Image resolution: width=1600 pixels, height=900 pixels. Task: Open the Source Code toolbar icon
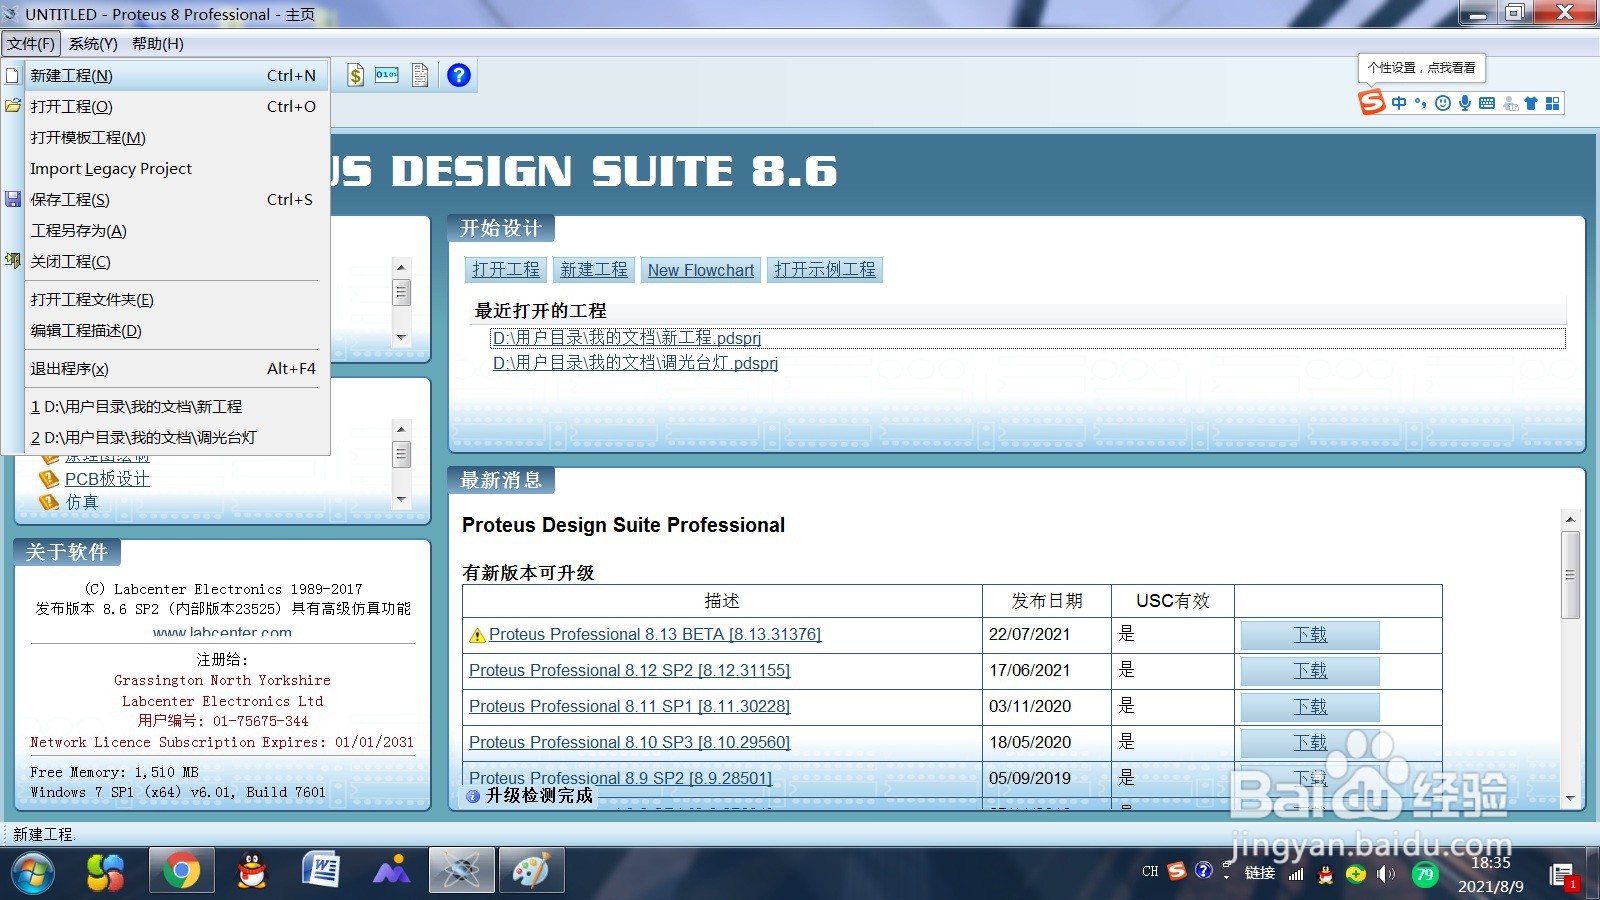tap(387, 75)
